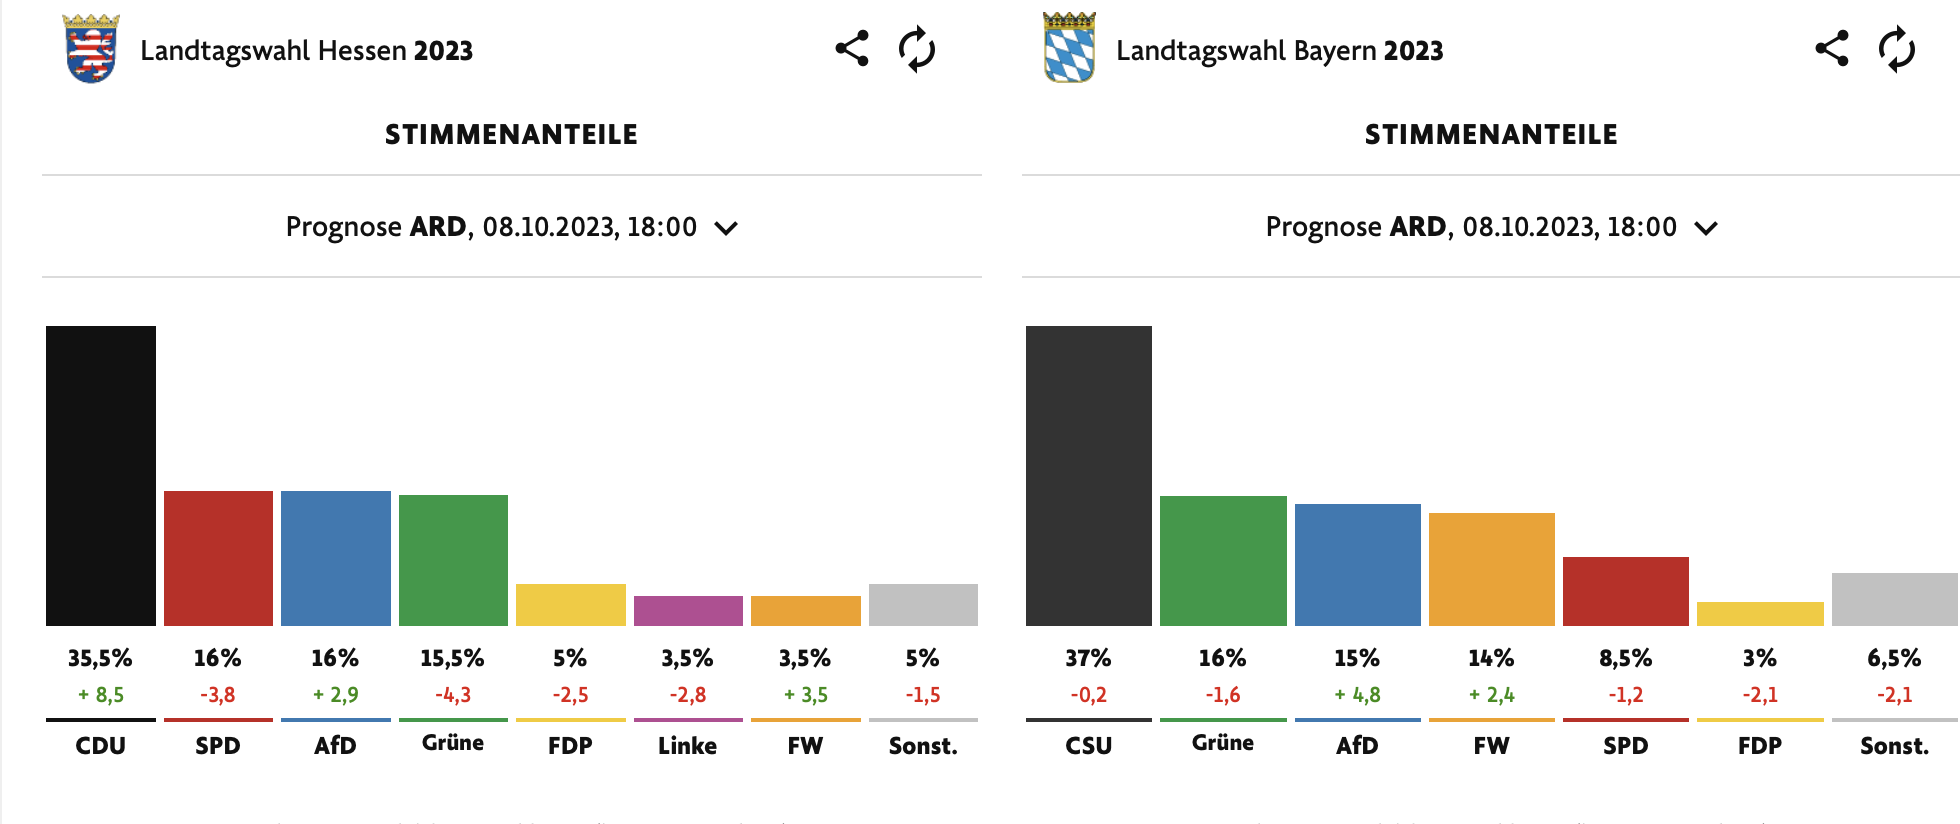Click the Bayern refresh icon
This screenshot has height=824, width=1960.
1896,49
